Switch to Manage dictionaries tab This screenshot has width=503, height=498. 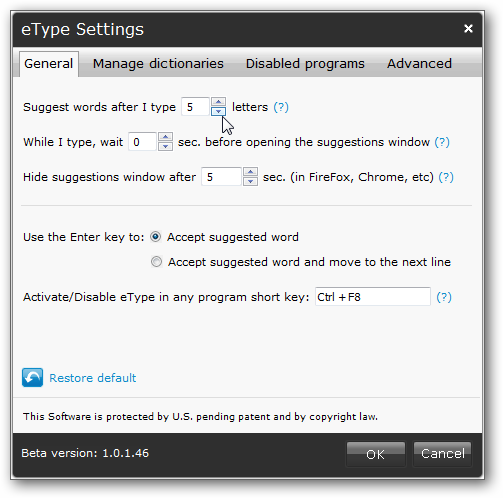click(x=158, y=63)
